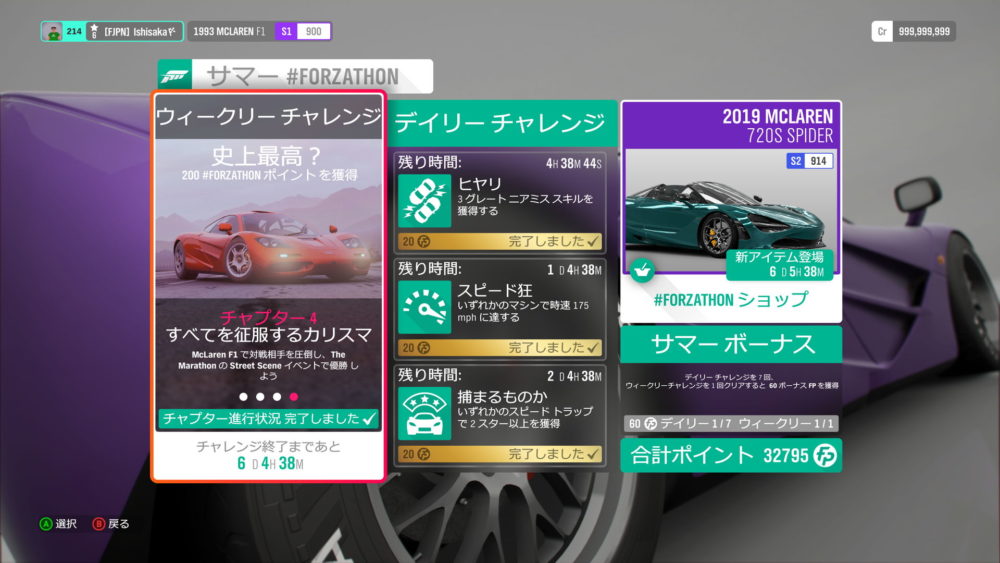Select the fourth pink chapter dot

294,397
